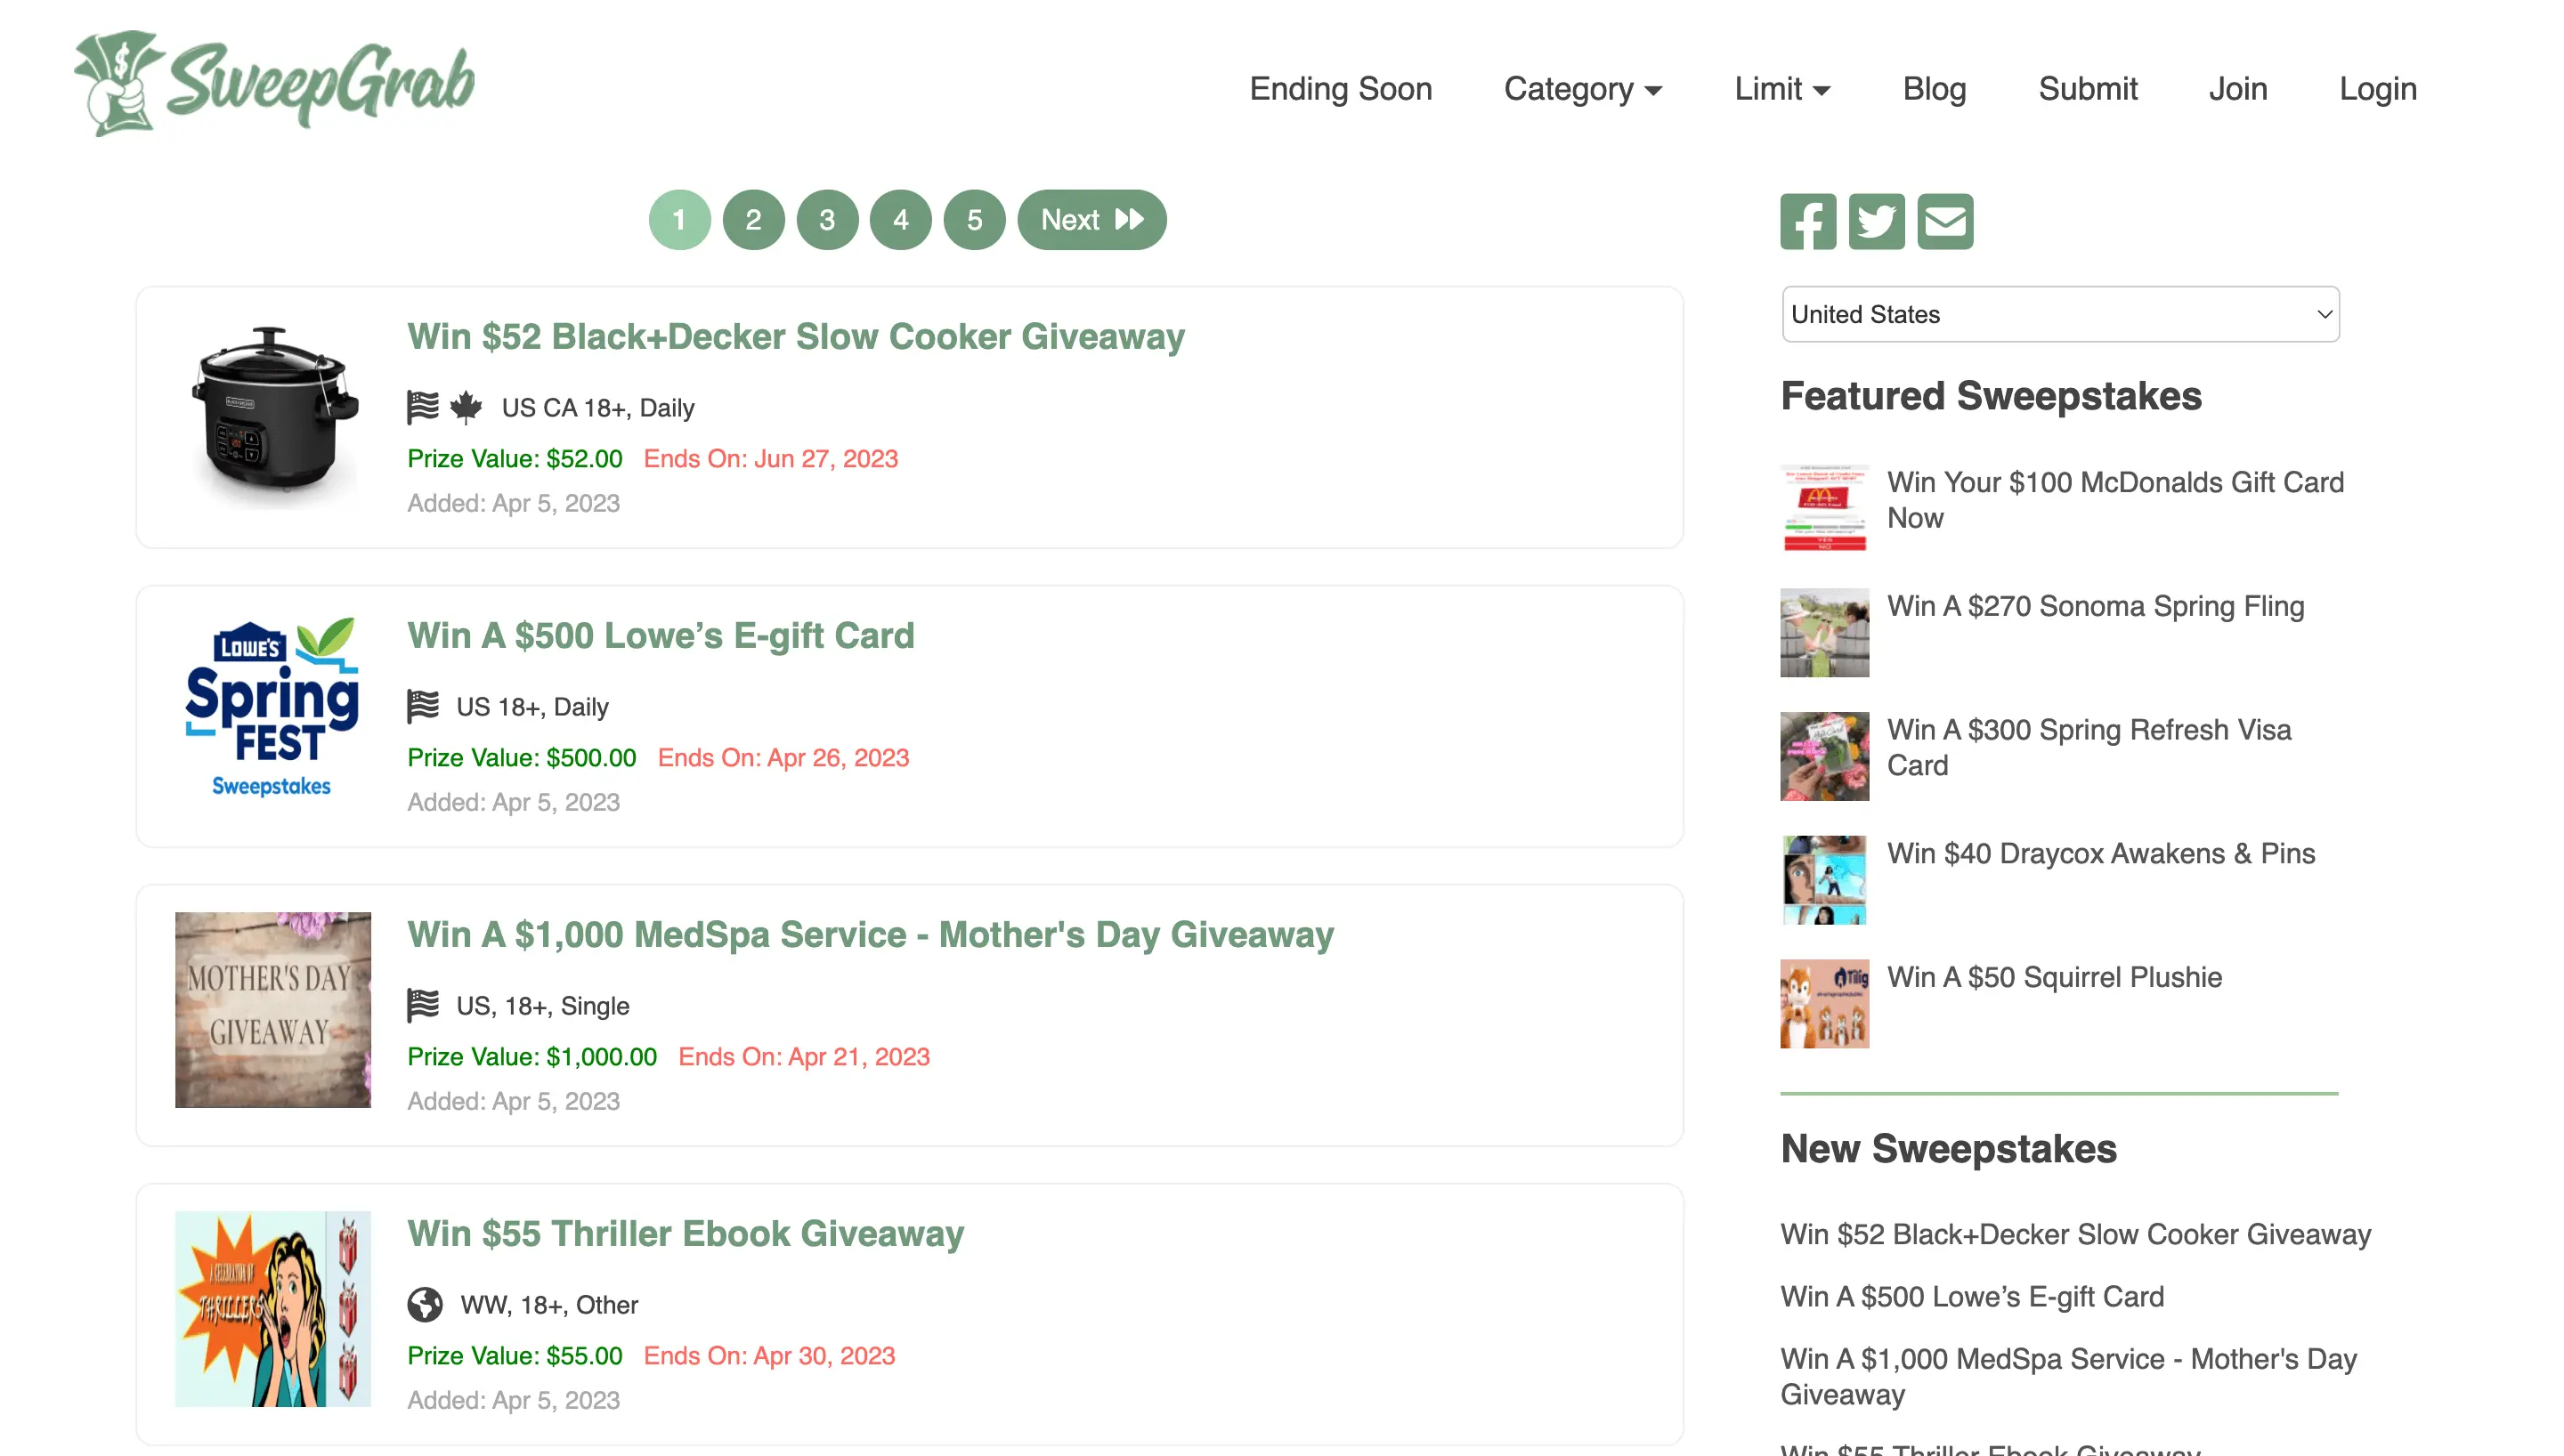Click the SweepGrab logo
Viewport: 2564px width, 1456px height.
coord(275,84)
